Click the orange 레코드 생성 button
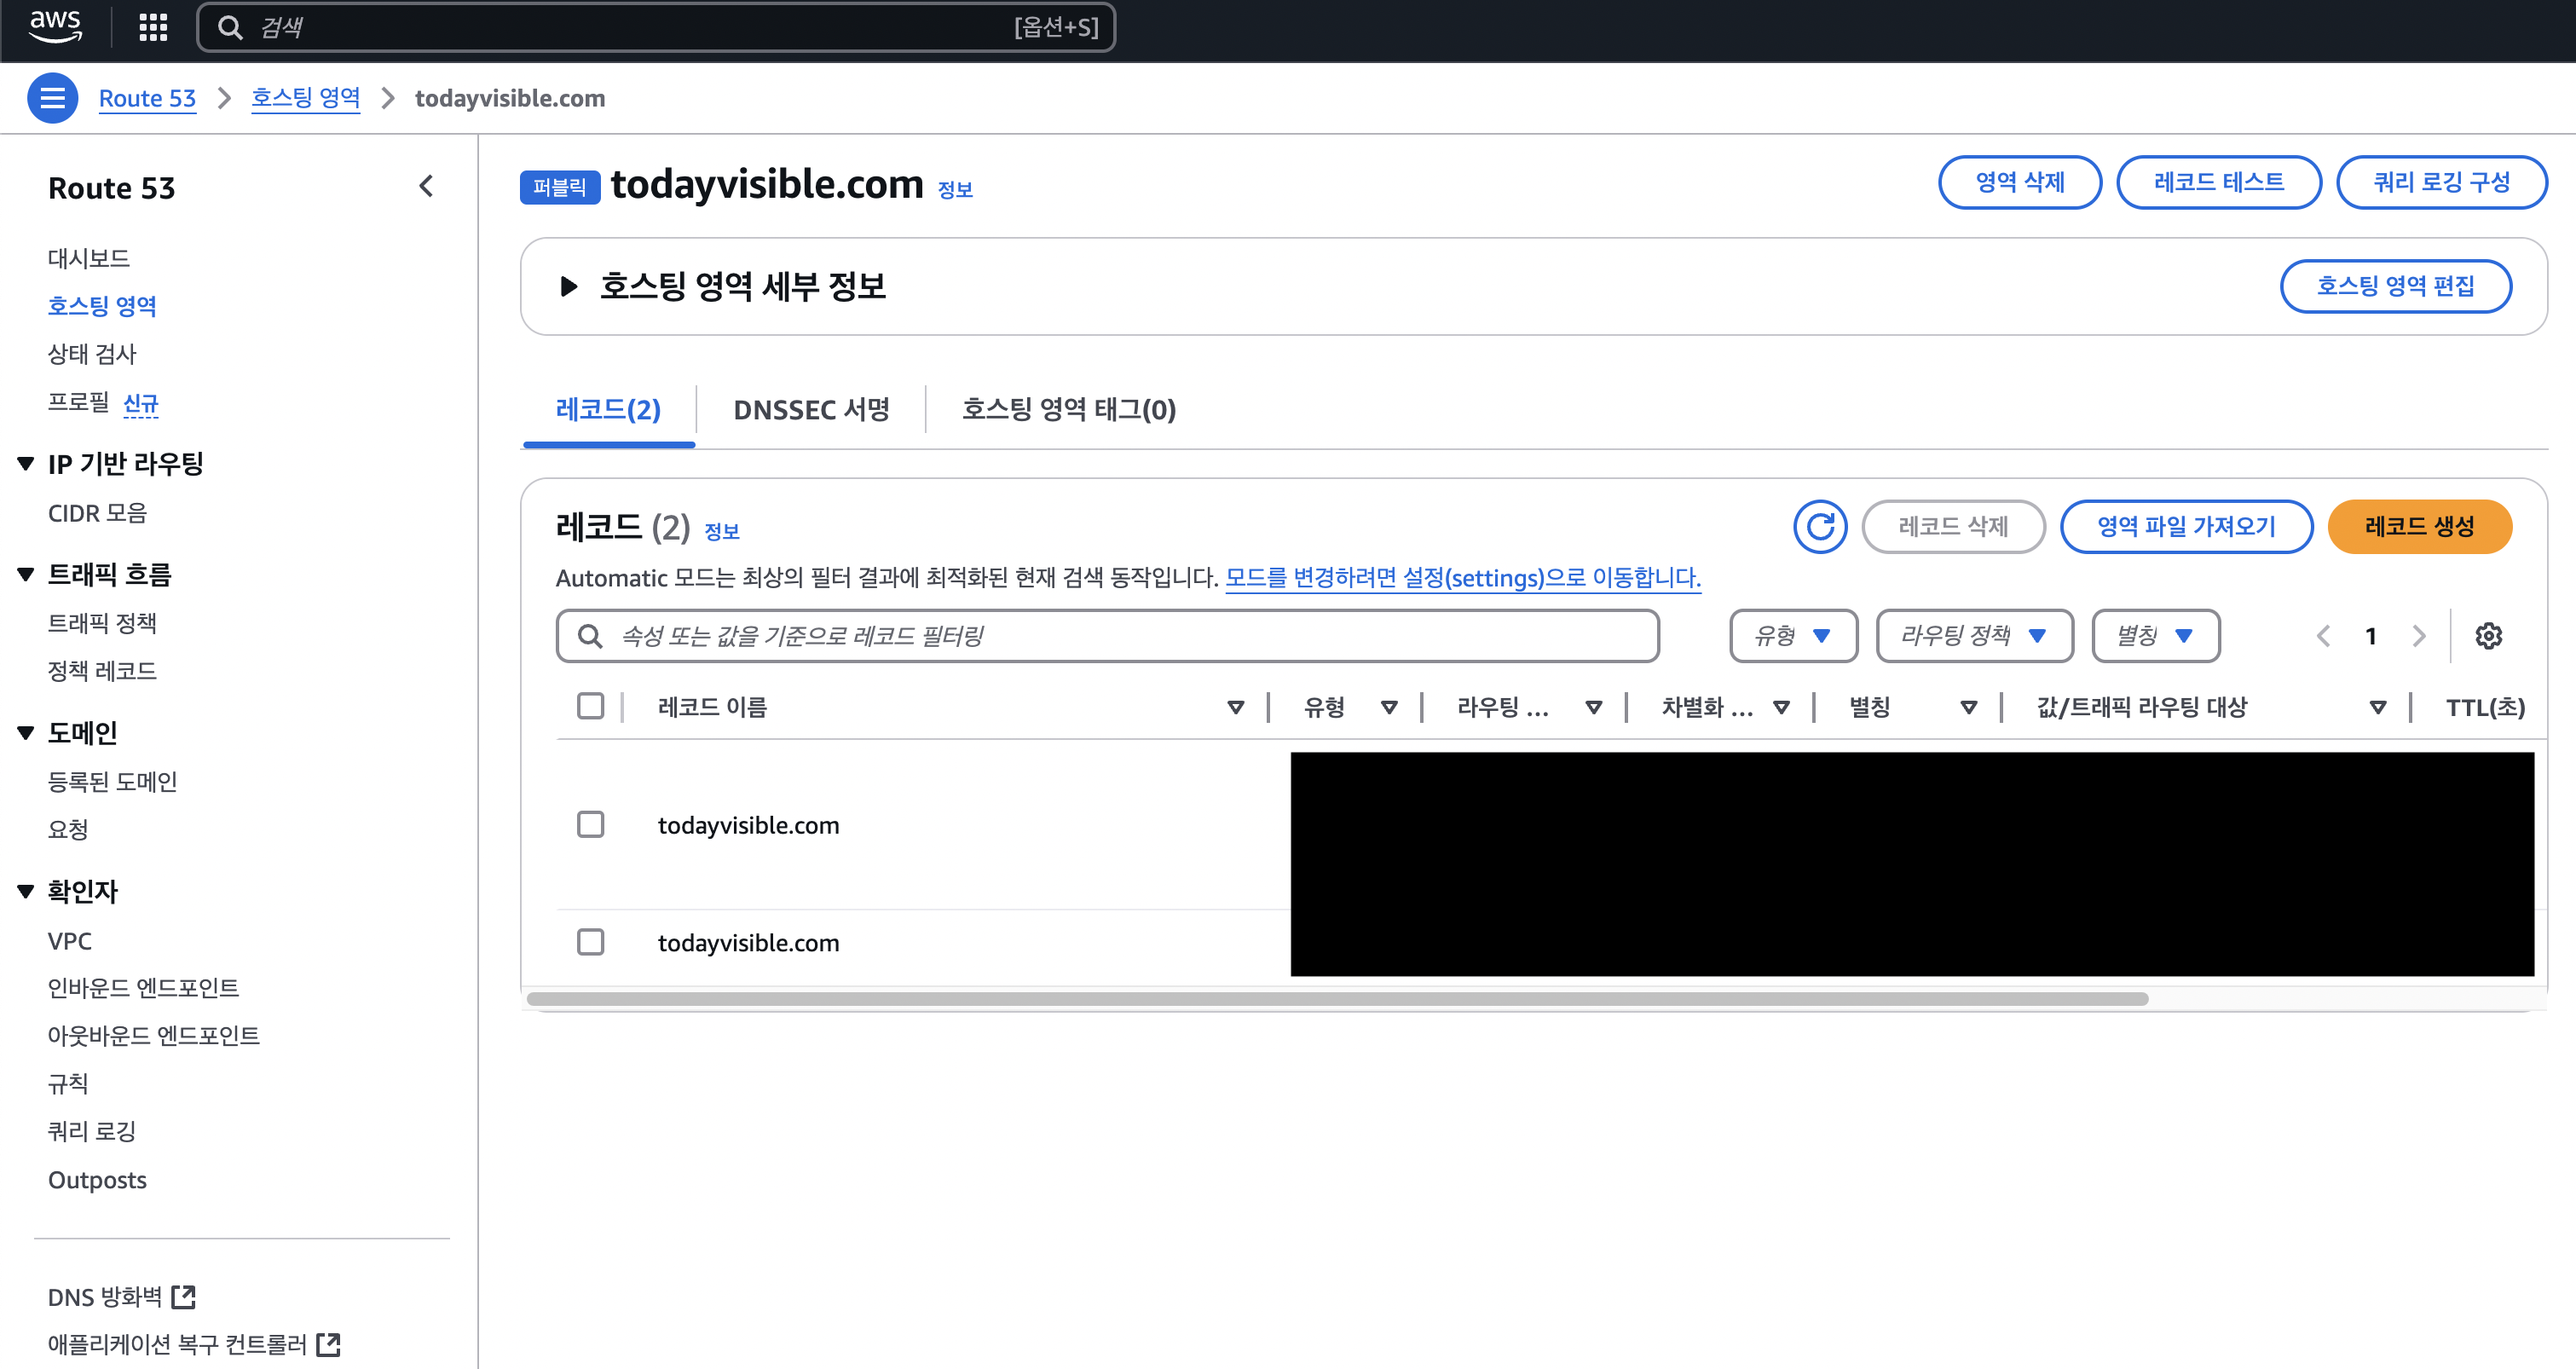 [x=2419, y=526]
